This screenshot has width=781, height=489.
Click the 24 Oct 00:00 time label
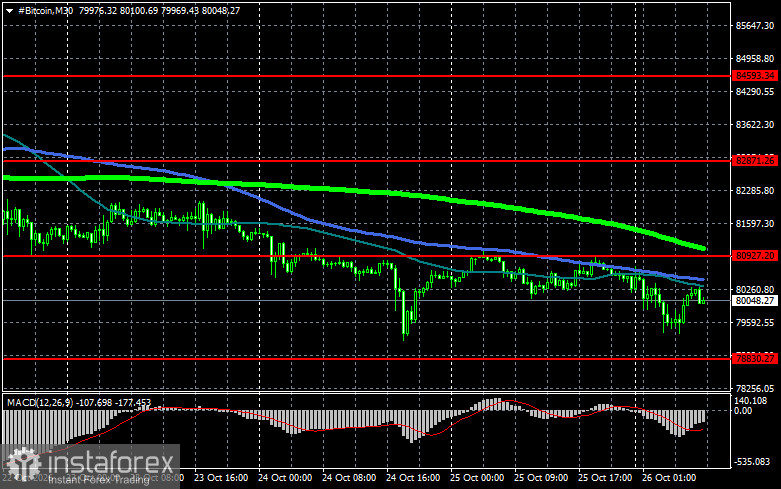tap(285, 478)
